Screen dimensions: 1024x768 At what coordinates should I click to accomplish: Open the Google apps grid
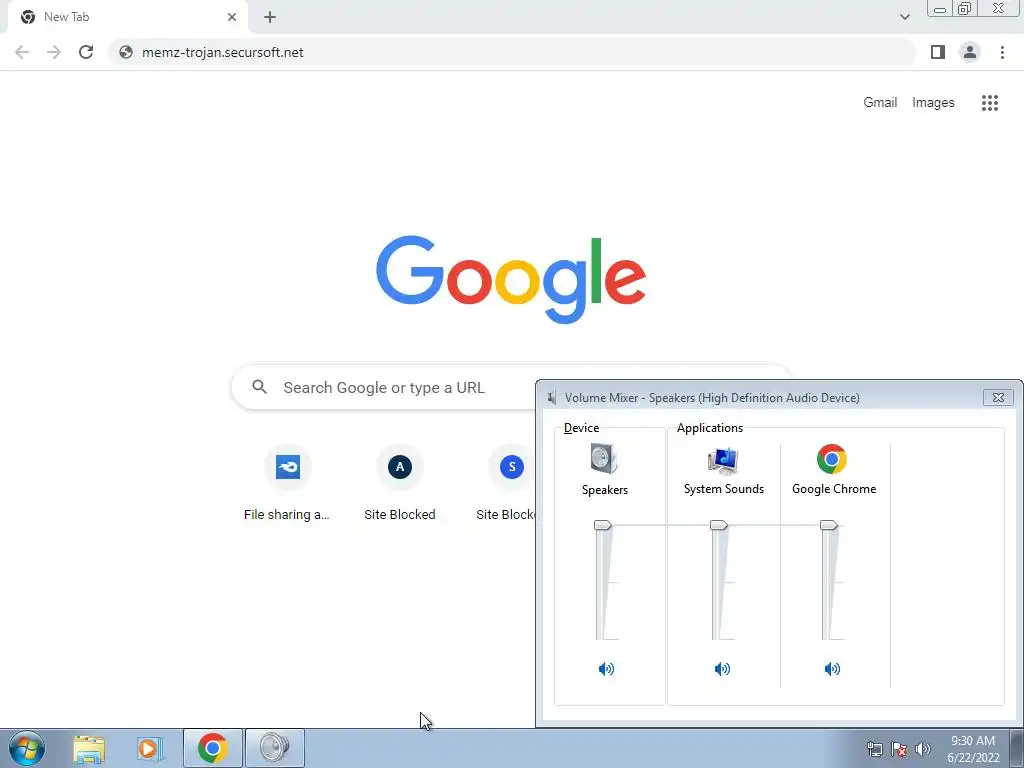coord(990,103)
